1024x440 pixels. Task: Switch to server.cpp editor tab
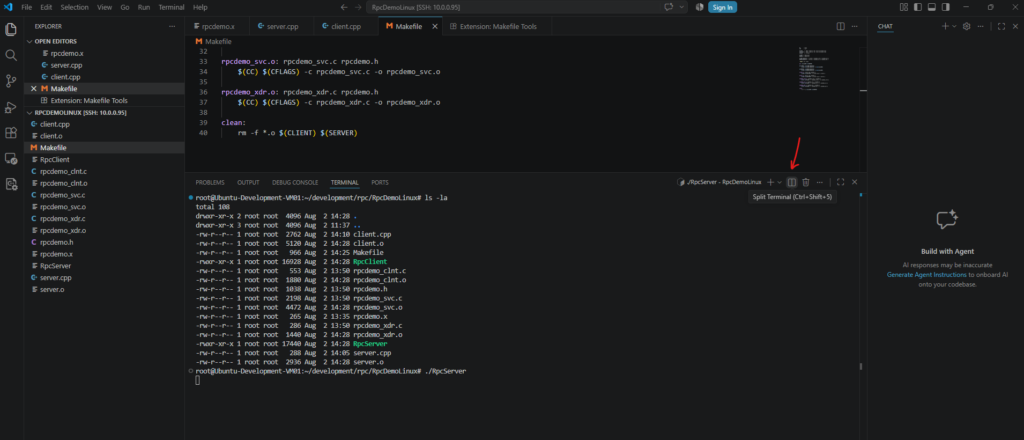tap(279, 26)
